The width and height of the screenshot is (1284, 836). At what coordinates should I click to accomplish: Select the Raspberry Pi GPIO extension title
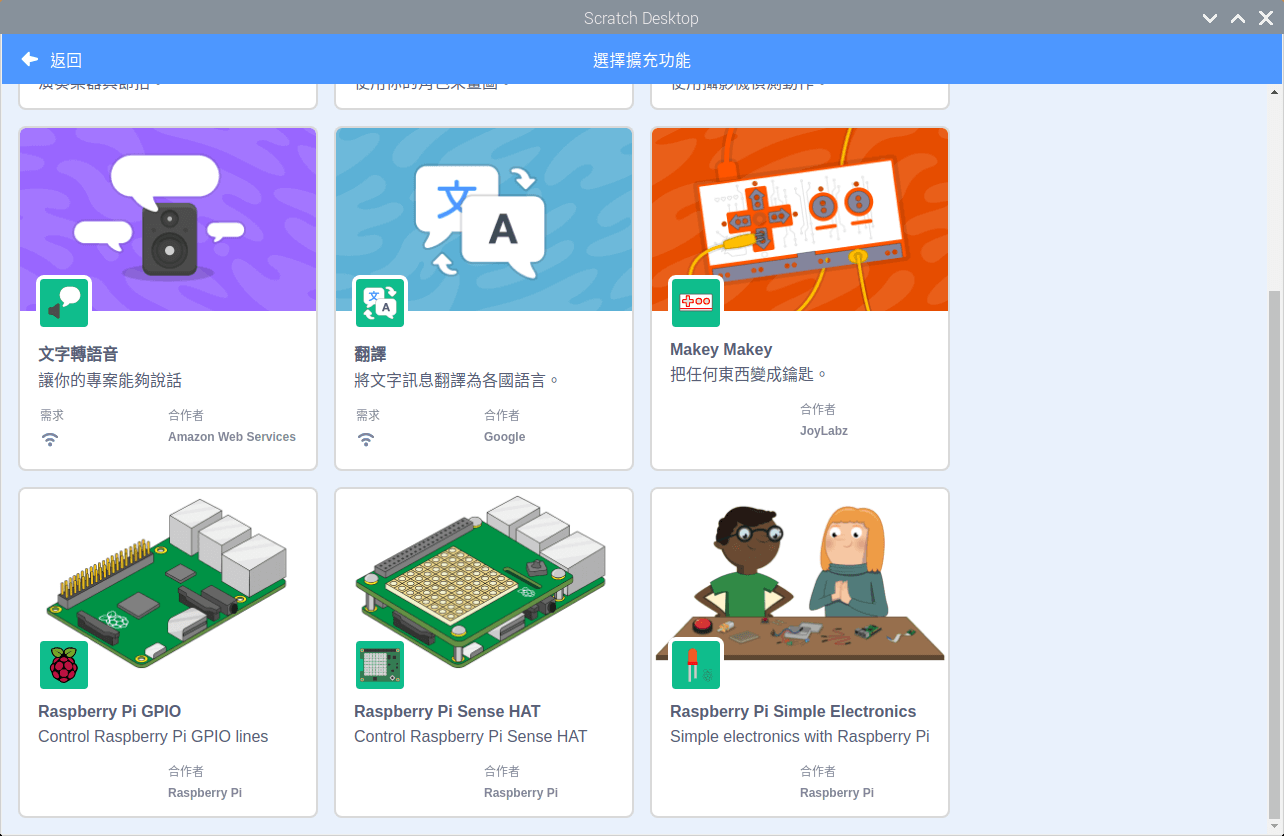coord(110,711)
